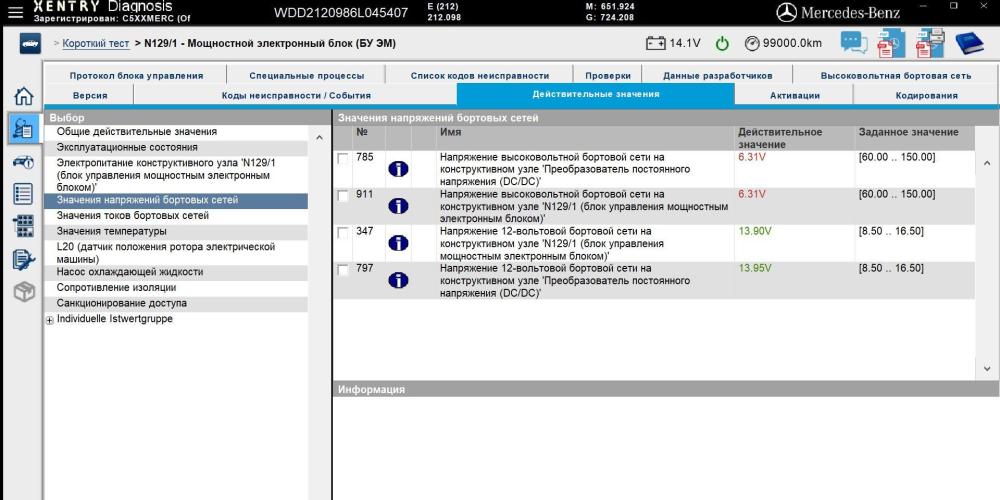Select Эксплуатационные состояния item
The height and width of the screenshot is (500, 1000).
coord(175,147)
